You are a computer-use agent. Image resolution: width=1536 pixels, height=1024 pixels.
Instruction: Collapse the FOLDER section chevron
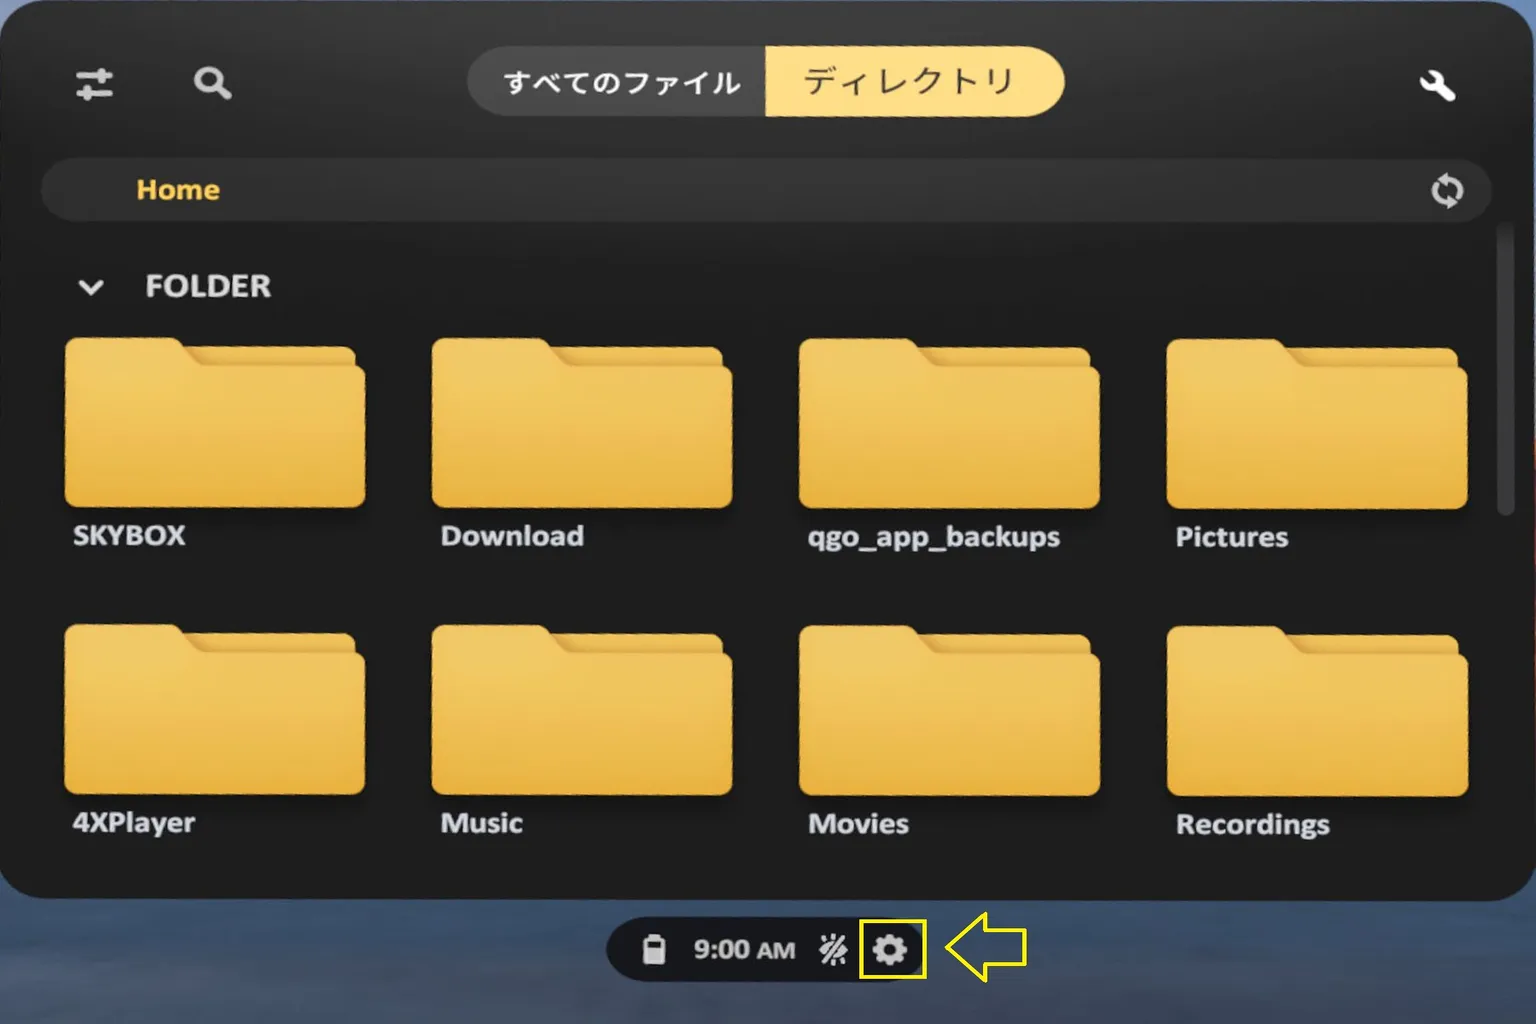coord(91,288)
